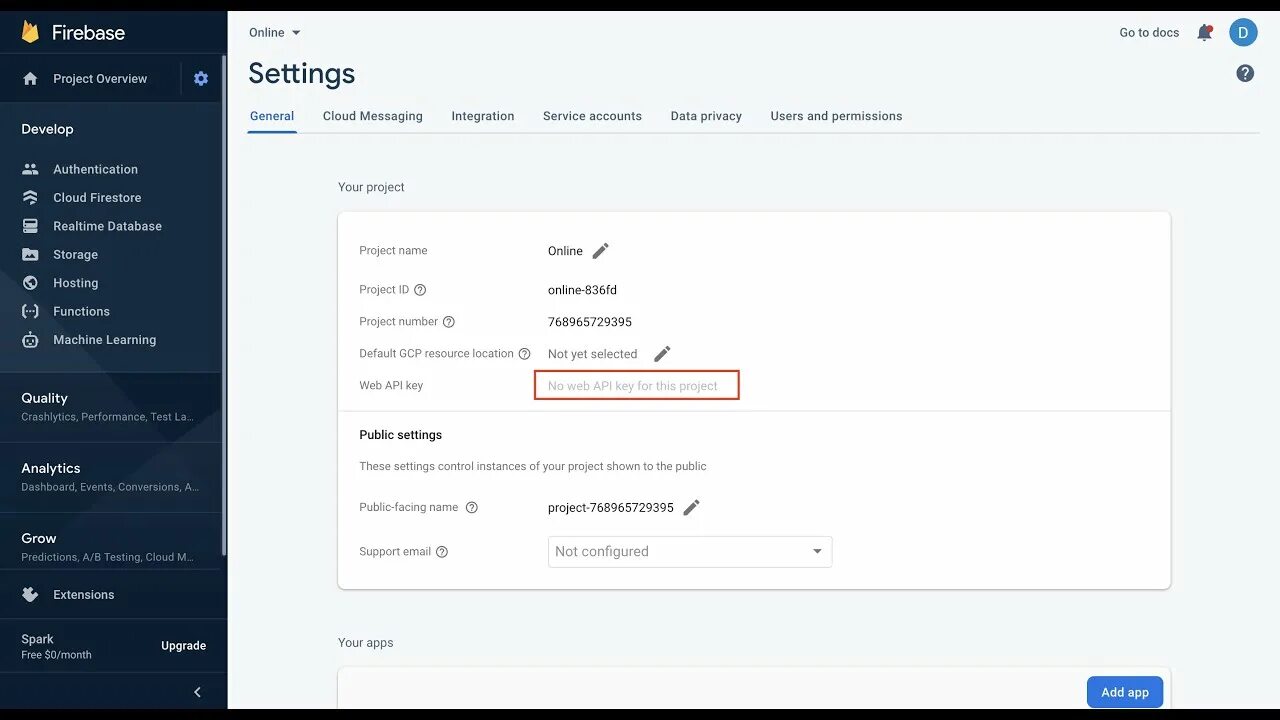
Task: Show Support email help icon
Action: (442, 552)
